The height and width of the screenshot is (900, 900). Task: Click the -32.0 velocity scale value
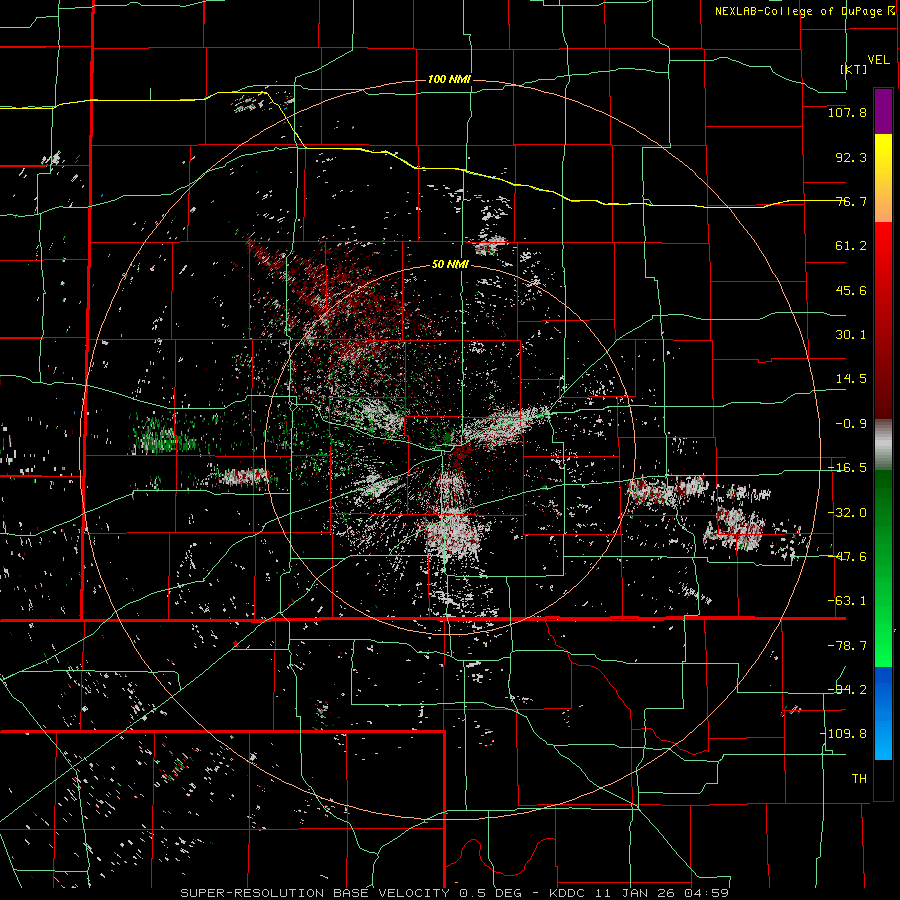pos(847,513)
